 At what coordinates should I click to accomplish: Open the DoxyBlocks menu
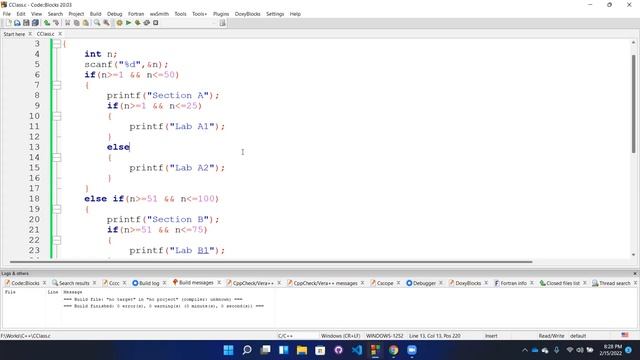coord(247,14)
